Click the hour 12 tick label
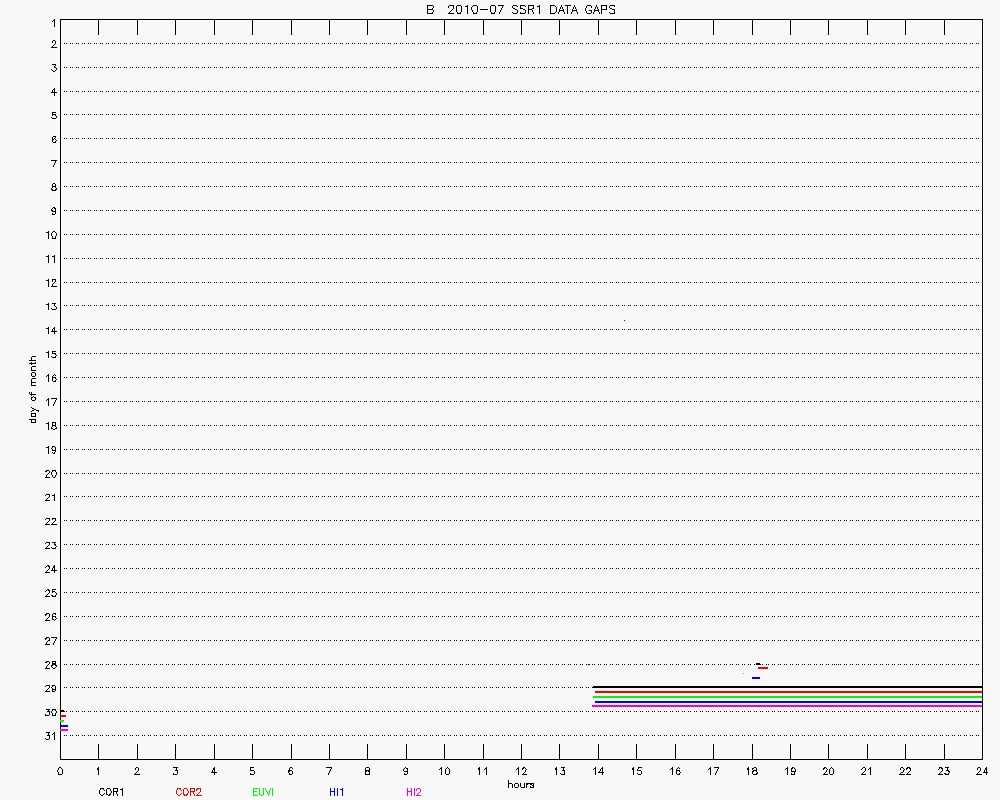 pos(521,771)
